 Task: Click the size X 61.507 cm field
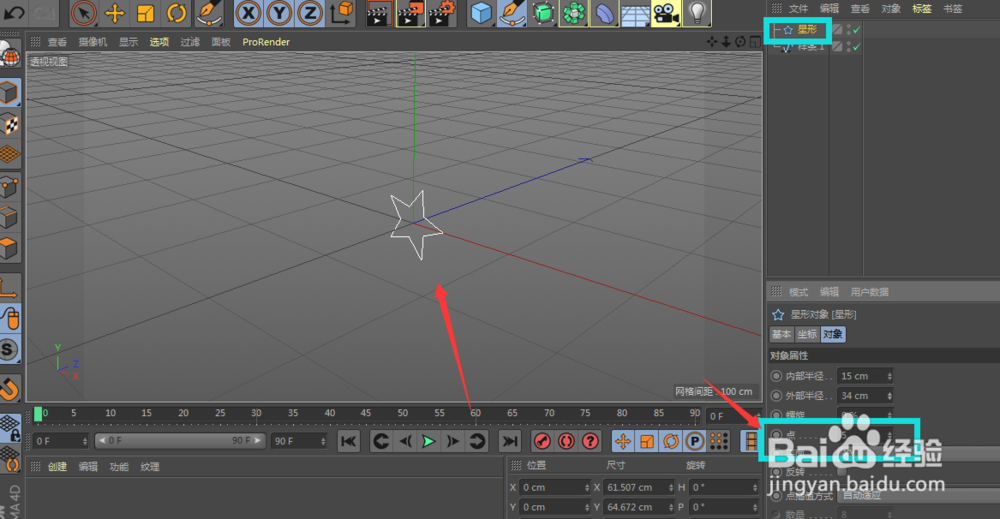[638, 488]
